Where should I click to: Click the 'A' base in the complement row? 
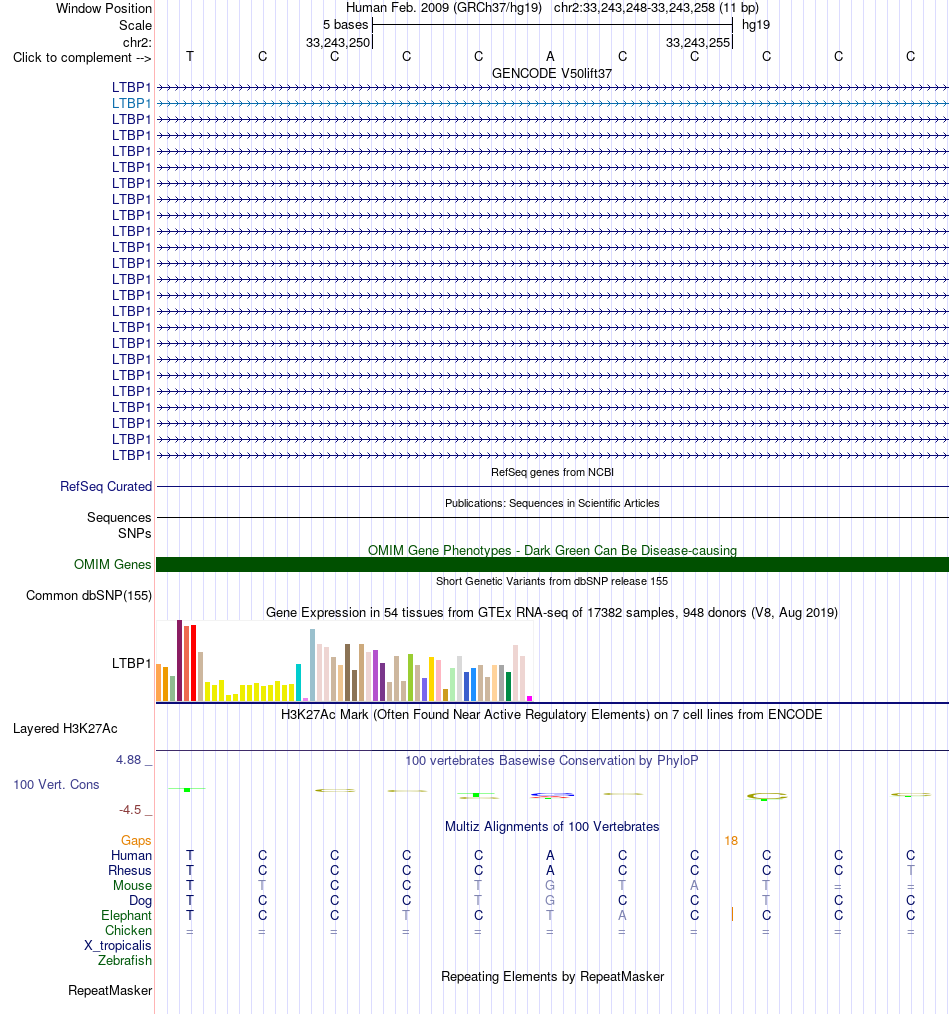550,56
